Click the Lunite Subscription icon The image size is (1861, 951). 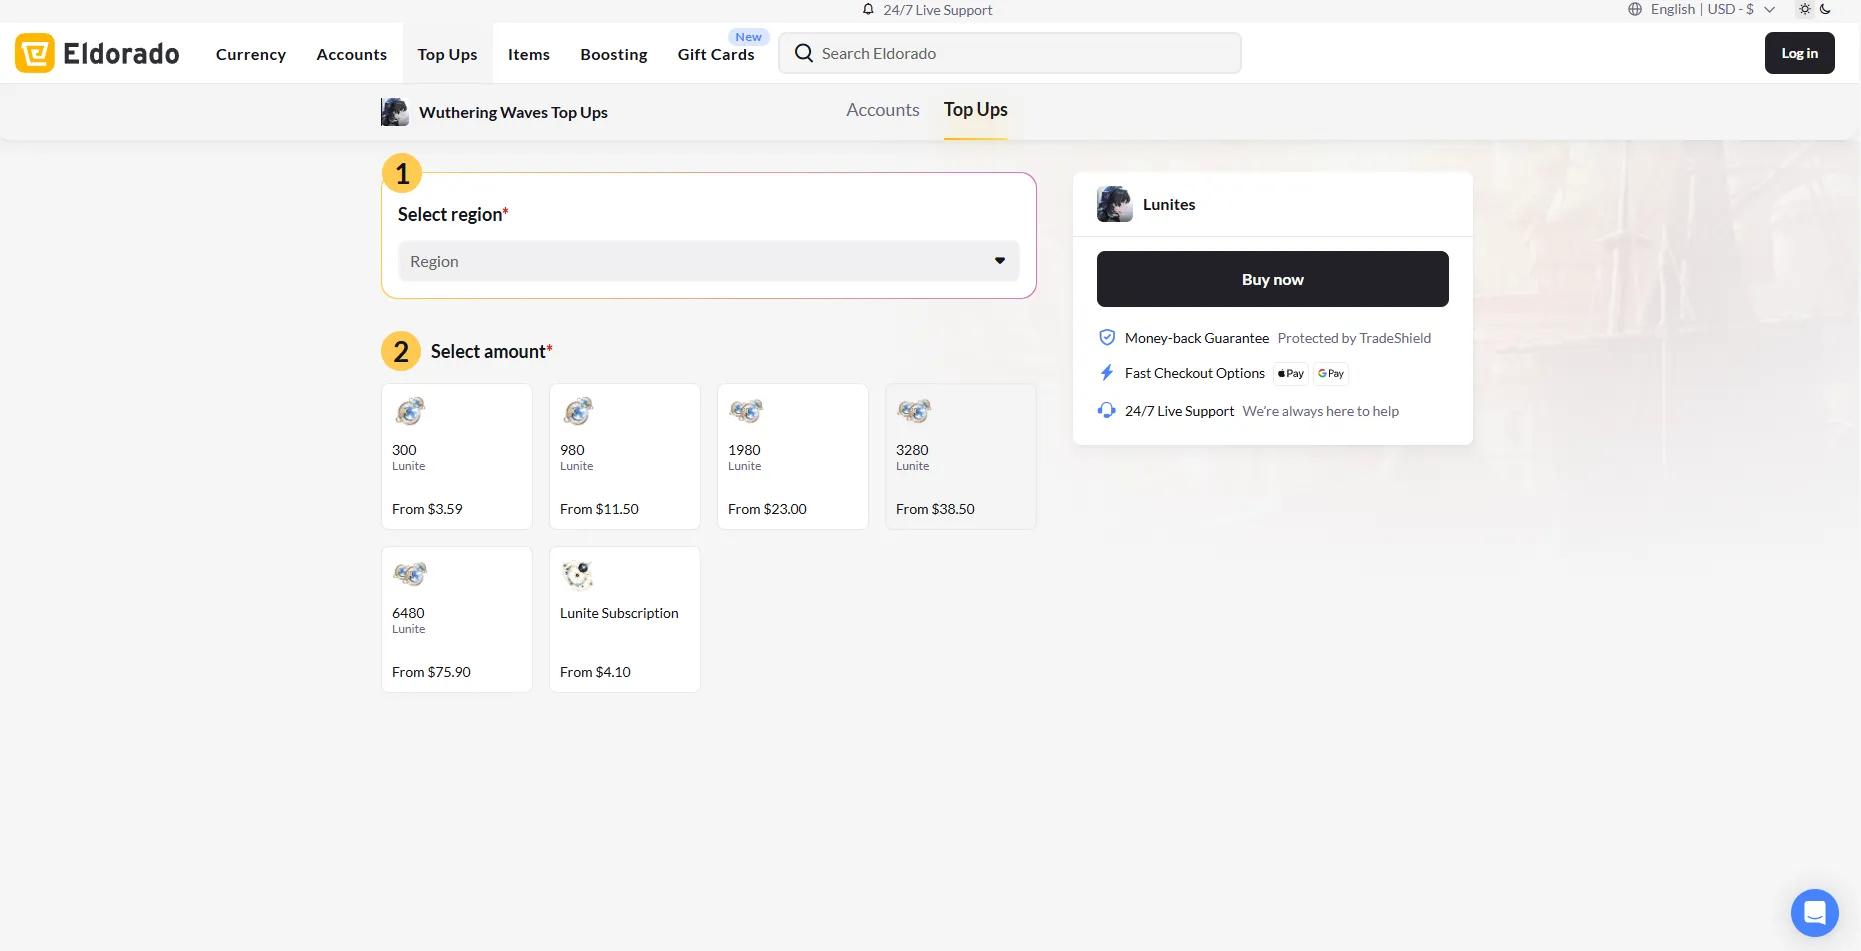click(578, 575)
